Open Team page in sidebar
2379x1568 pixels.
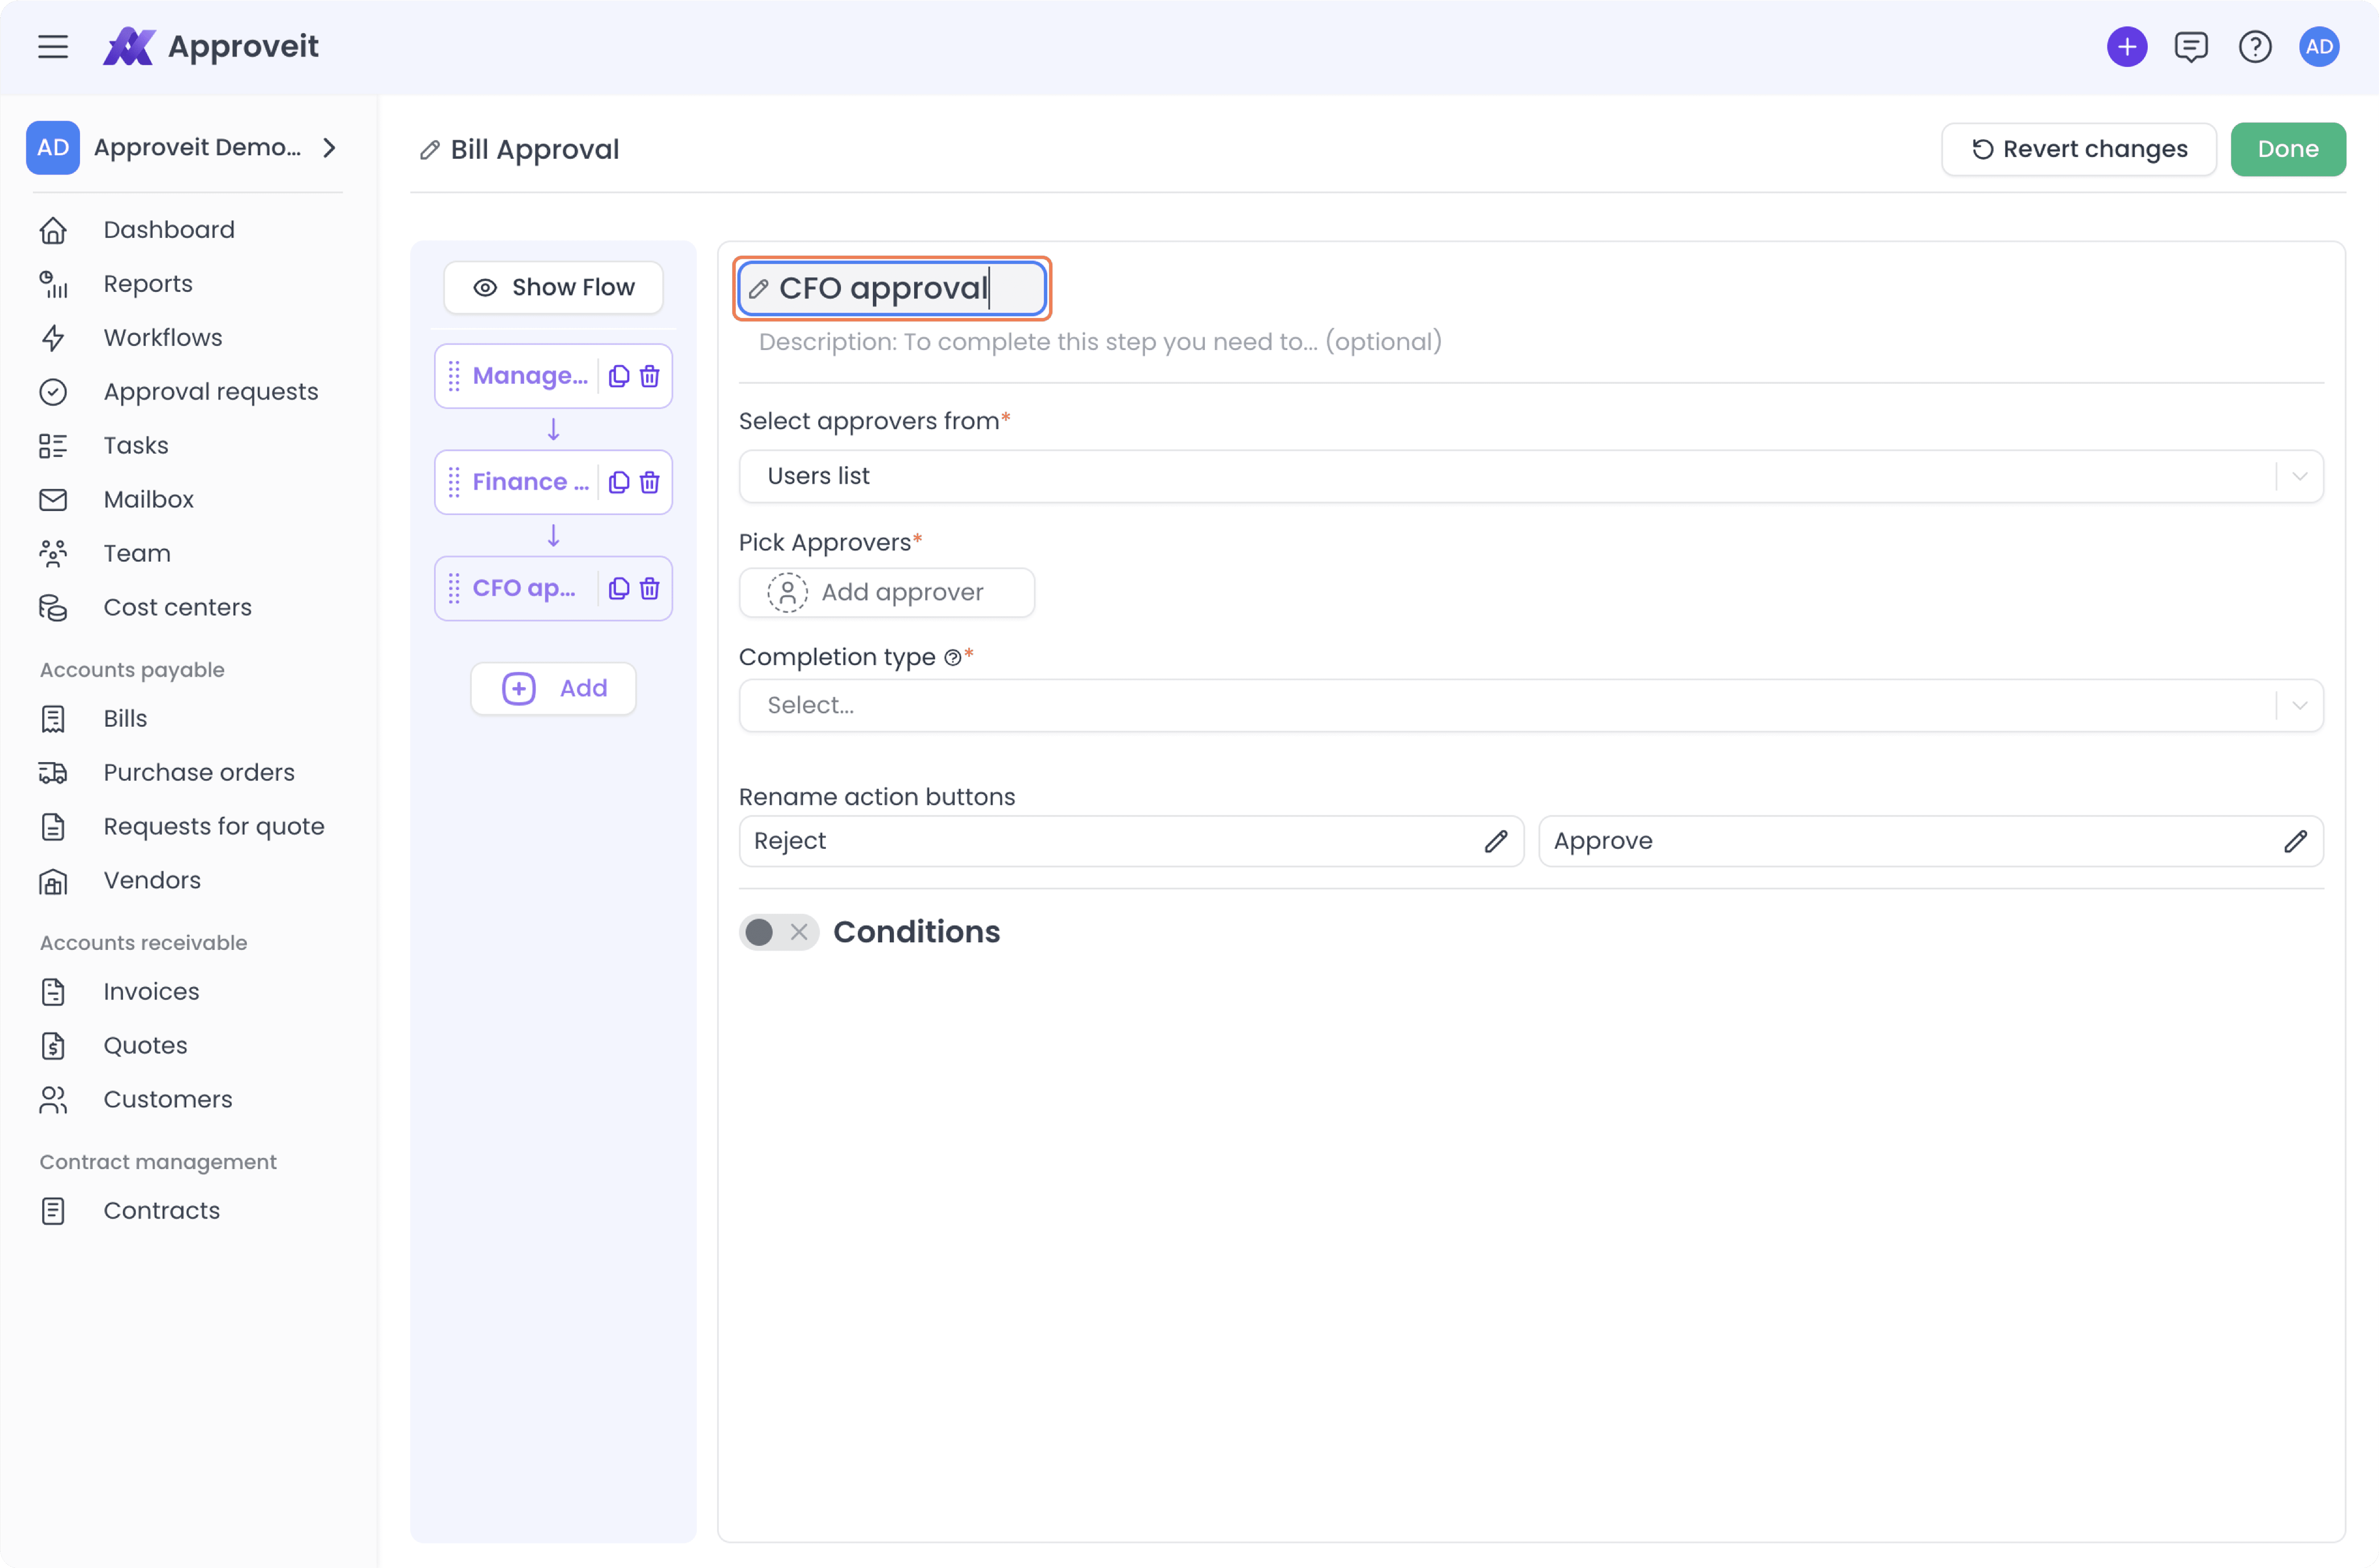tap(137, 554)
